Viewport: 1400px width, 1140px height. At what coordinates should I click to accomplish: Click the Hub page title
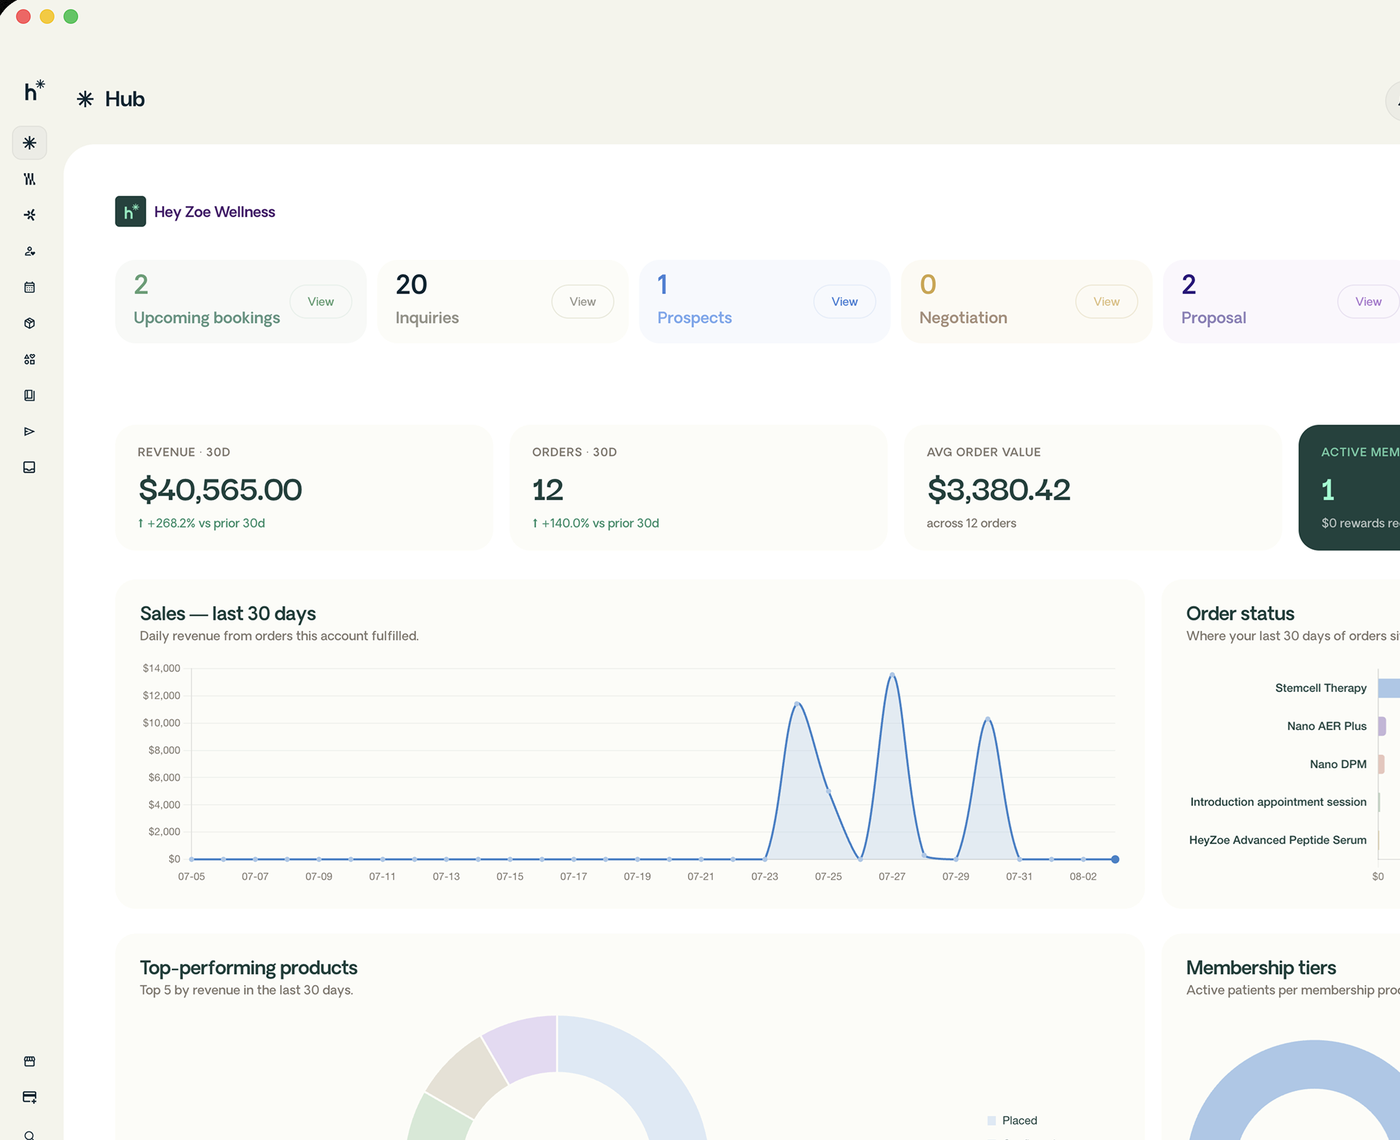pyautogui.click(x=125, y=99)
